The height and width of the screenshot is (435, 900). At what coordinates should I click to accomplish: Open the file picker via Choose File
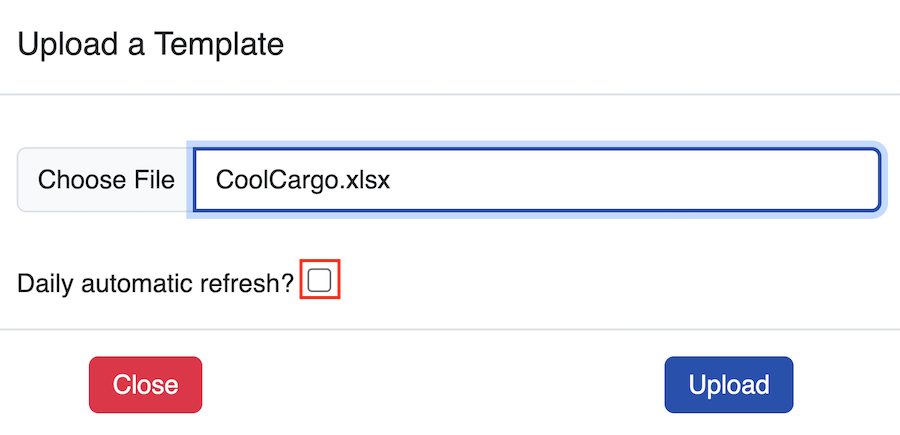point(105,180)
